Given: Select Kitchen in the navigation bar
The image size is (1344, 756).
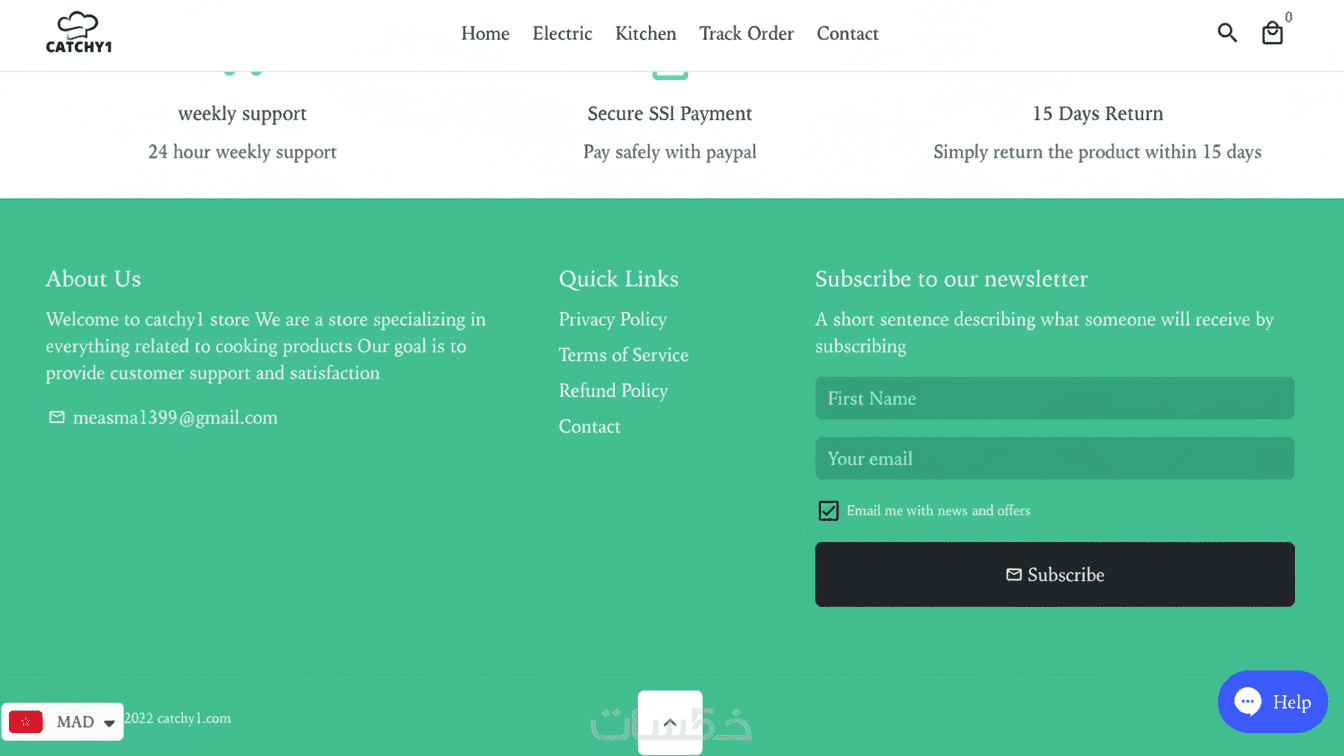Looking at the screenshot, I should [645, 34].
